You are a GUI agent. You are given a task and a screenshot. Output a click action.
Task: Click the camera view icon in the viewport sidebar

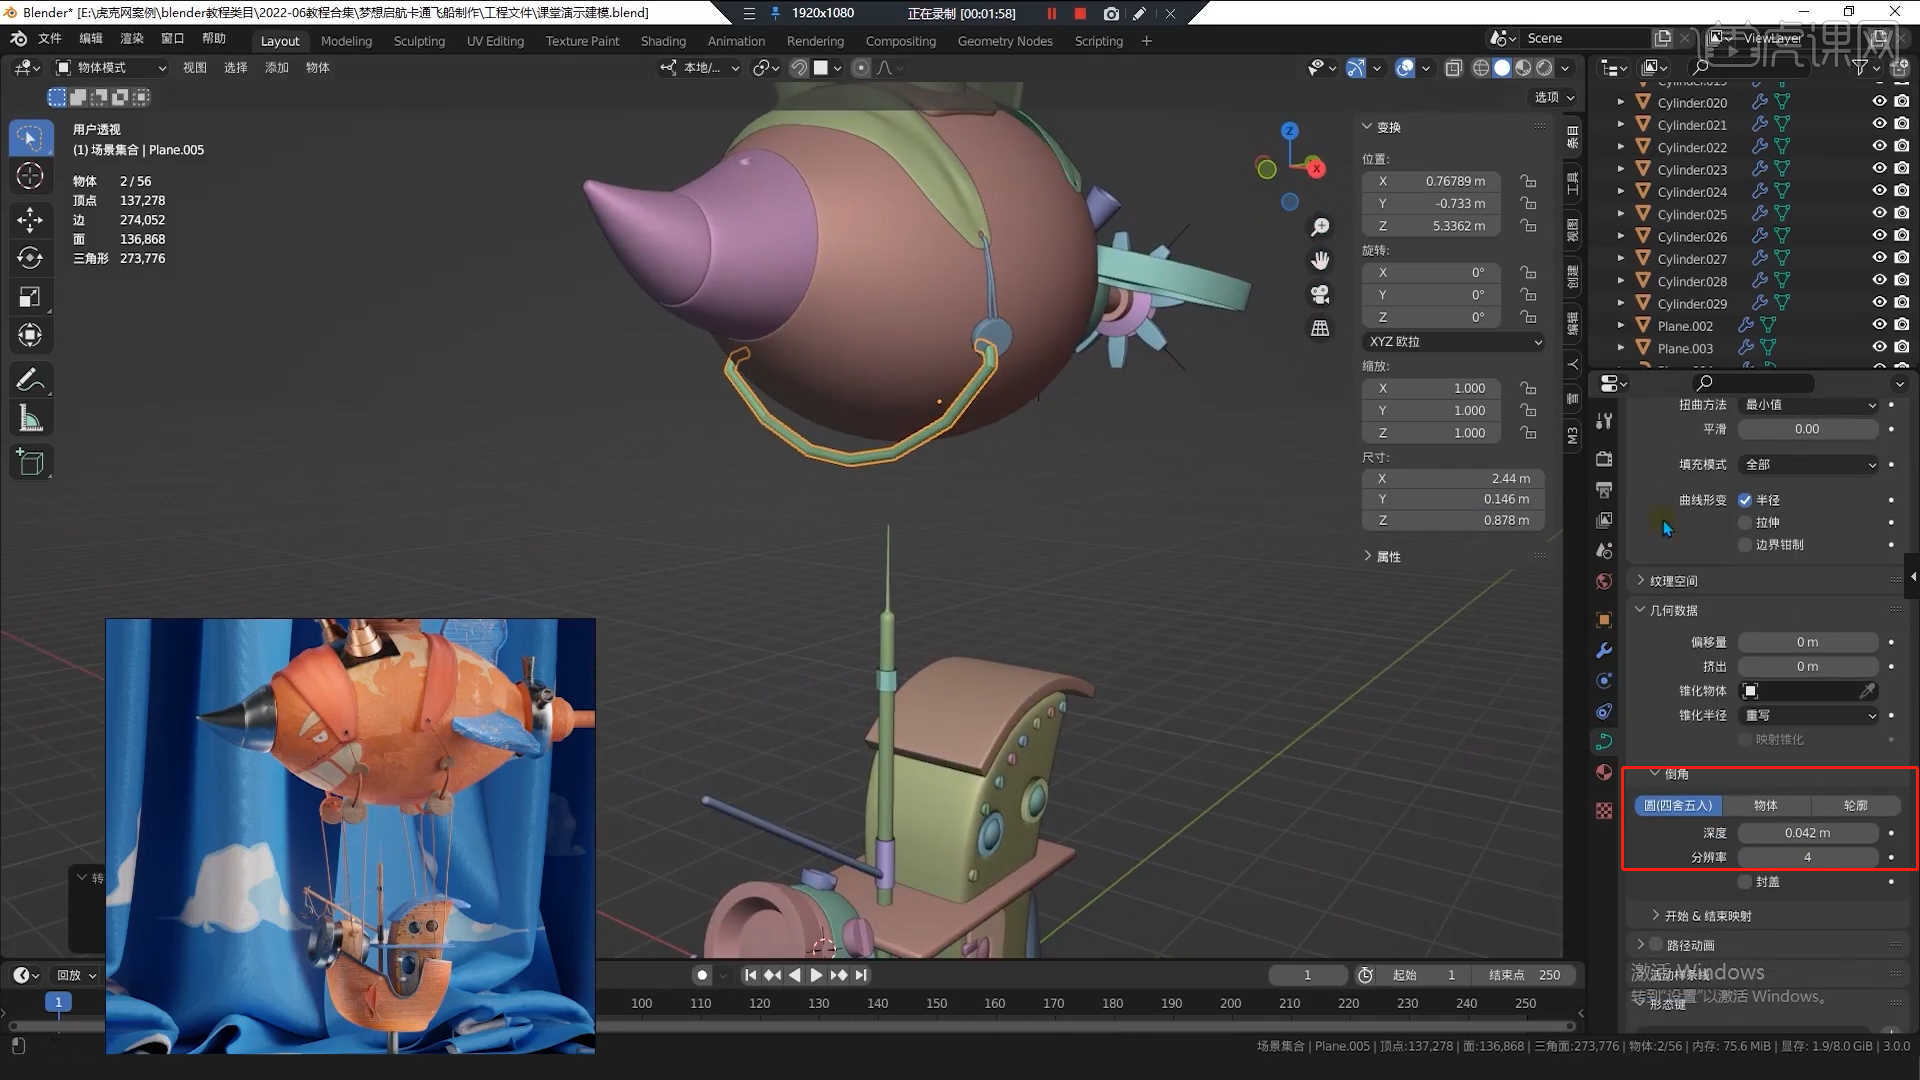click(1319, 294)
